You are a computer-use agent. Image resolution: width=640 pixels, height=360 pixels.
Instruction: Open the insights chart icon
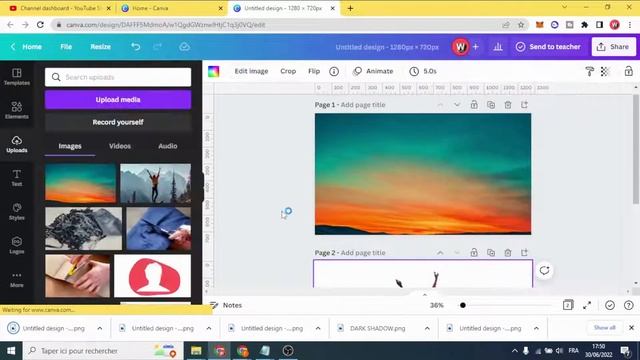(x=498, y=47)
